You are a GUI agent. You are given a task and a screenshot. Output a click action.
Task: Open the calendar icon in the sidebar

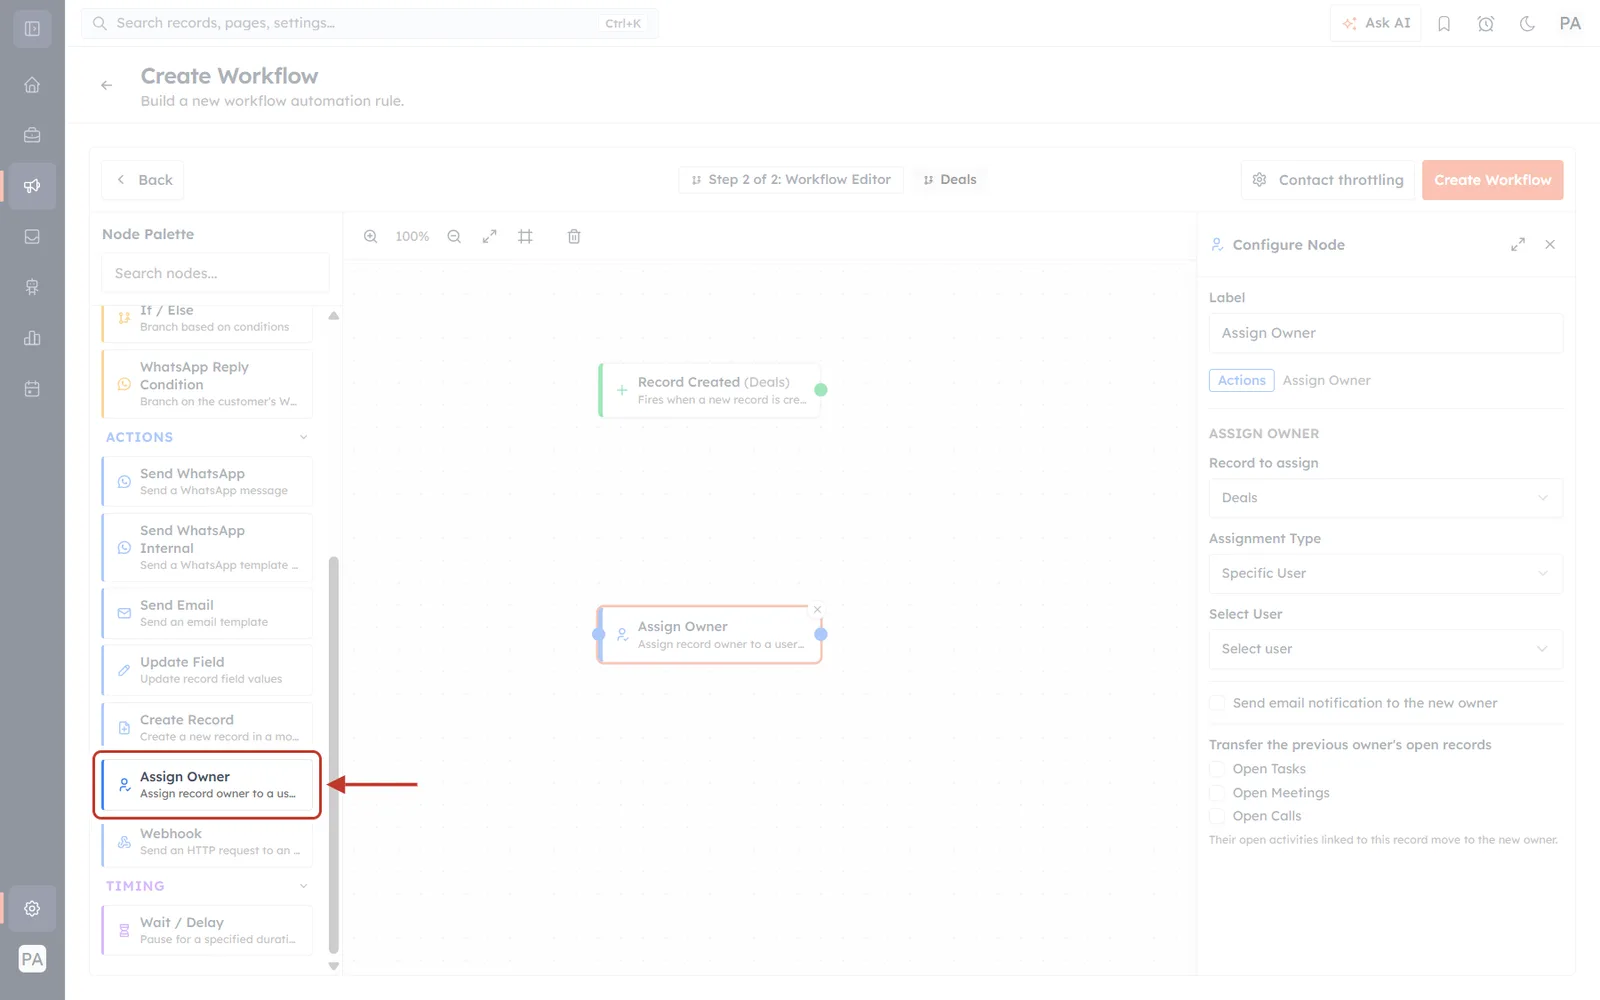[x=32, y=389]
